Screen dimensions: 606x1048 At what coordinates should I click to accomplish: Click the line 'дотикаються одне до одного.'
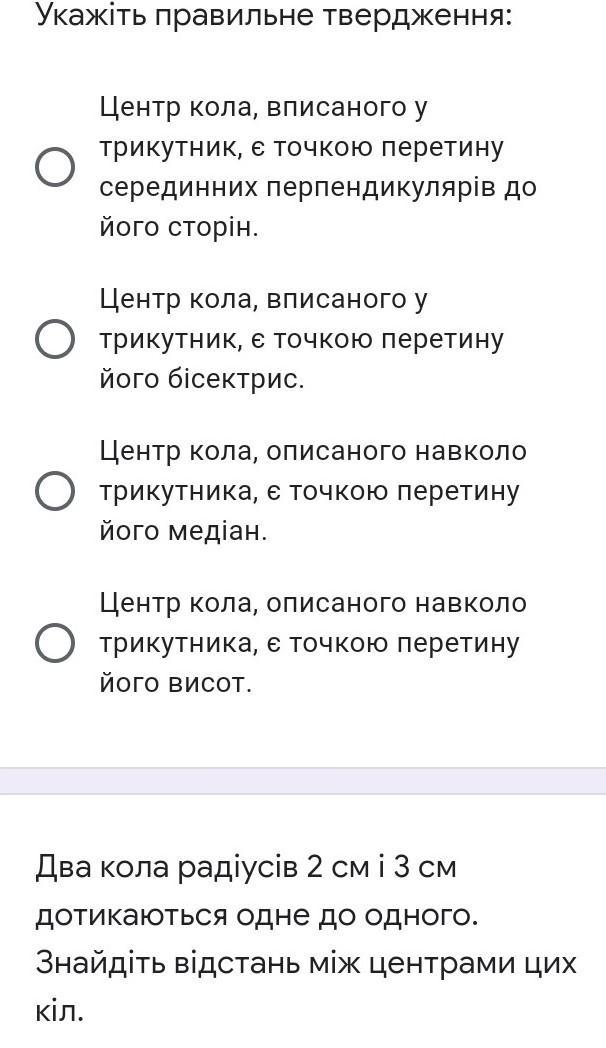click(x=257, y=916)
